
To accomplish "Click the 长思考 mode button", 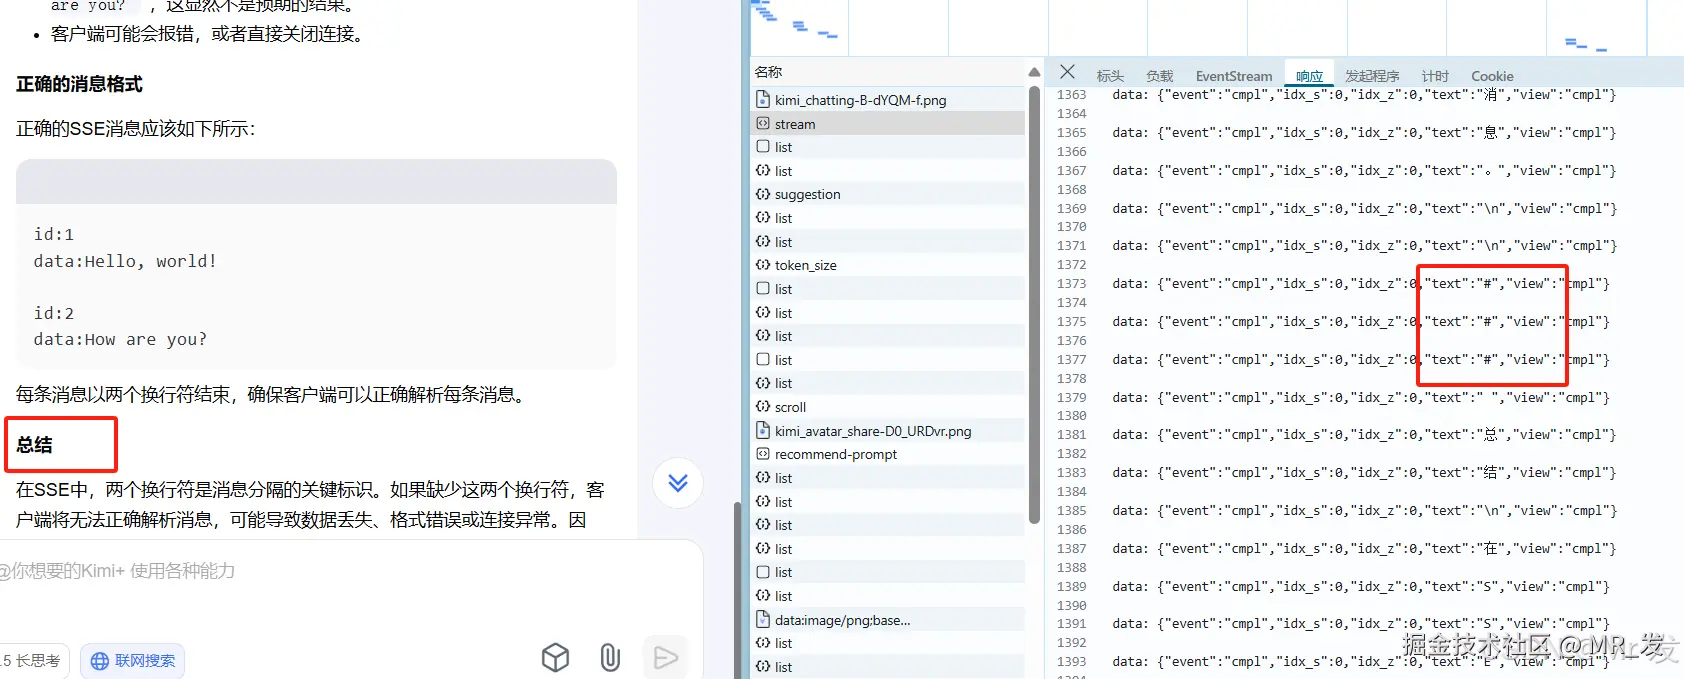I will coord(33,661).
